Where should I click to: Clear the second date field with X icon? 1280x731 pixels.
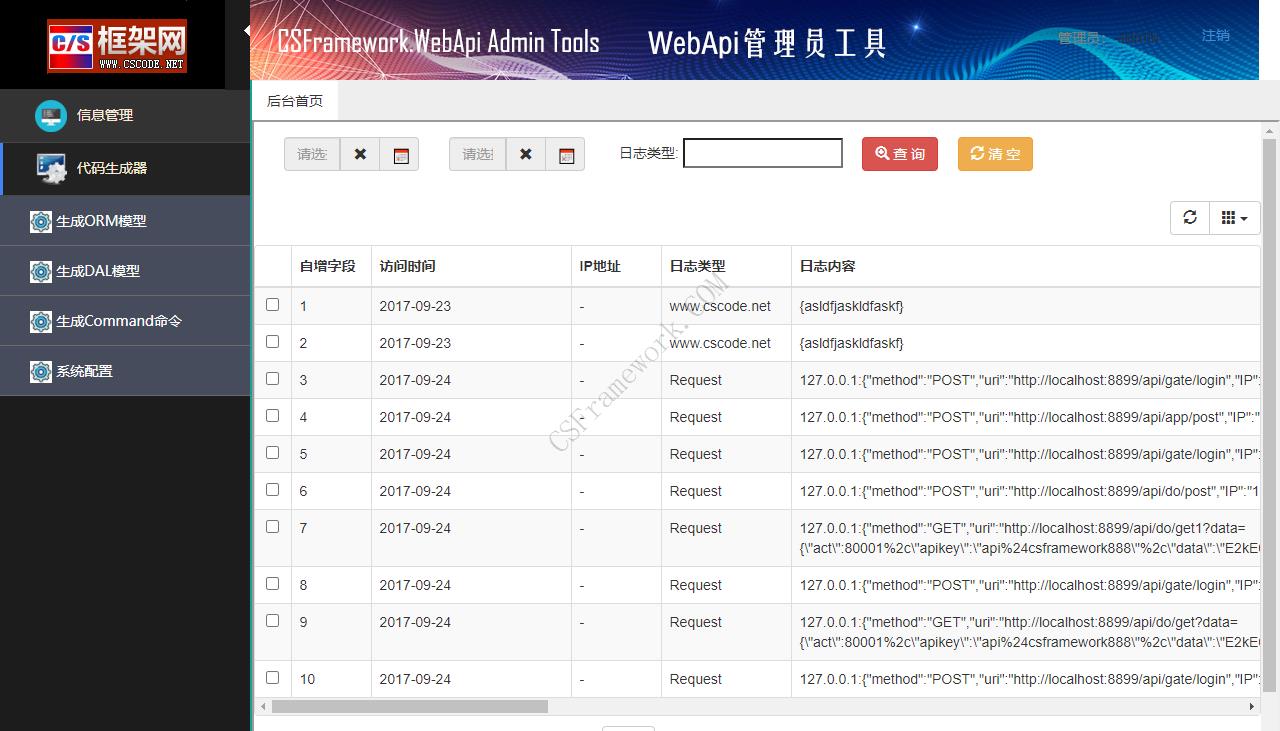[526, 154]
